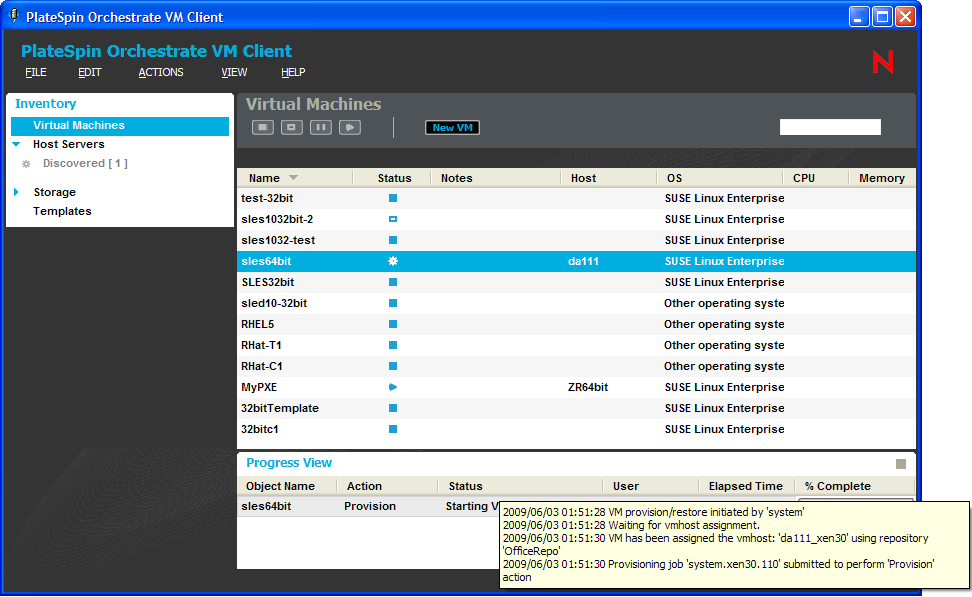The height and width of the screenshot is (597, 972).
Task: Click the status icon of SLES32bit
Action: (393, 283)
